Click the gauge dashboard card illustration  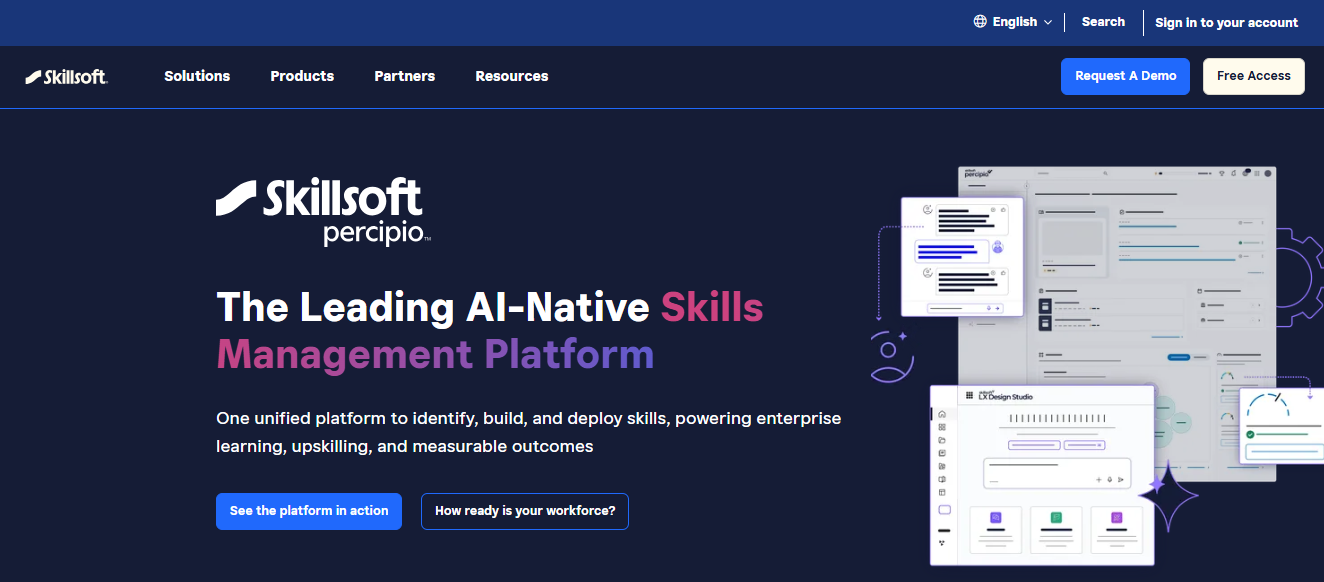pyautogui.click(x=1282, y=426)
